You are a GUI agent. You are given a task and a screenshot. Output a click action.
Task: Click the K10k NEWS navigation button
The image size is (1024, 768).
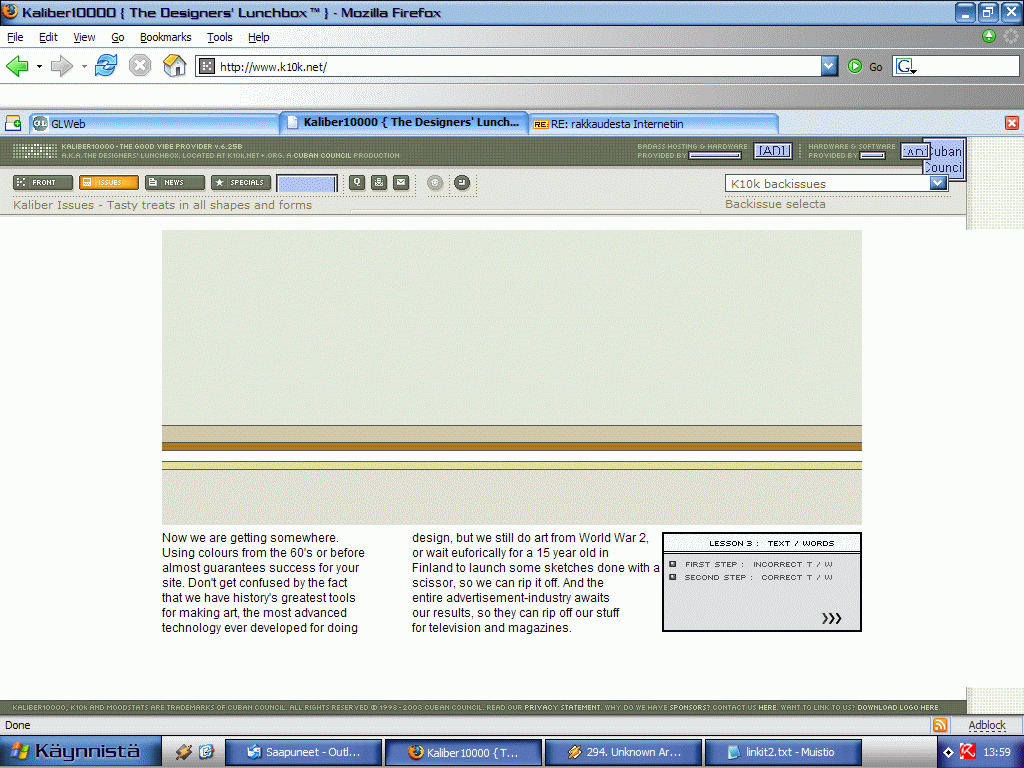[174, 182]
